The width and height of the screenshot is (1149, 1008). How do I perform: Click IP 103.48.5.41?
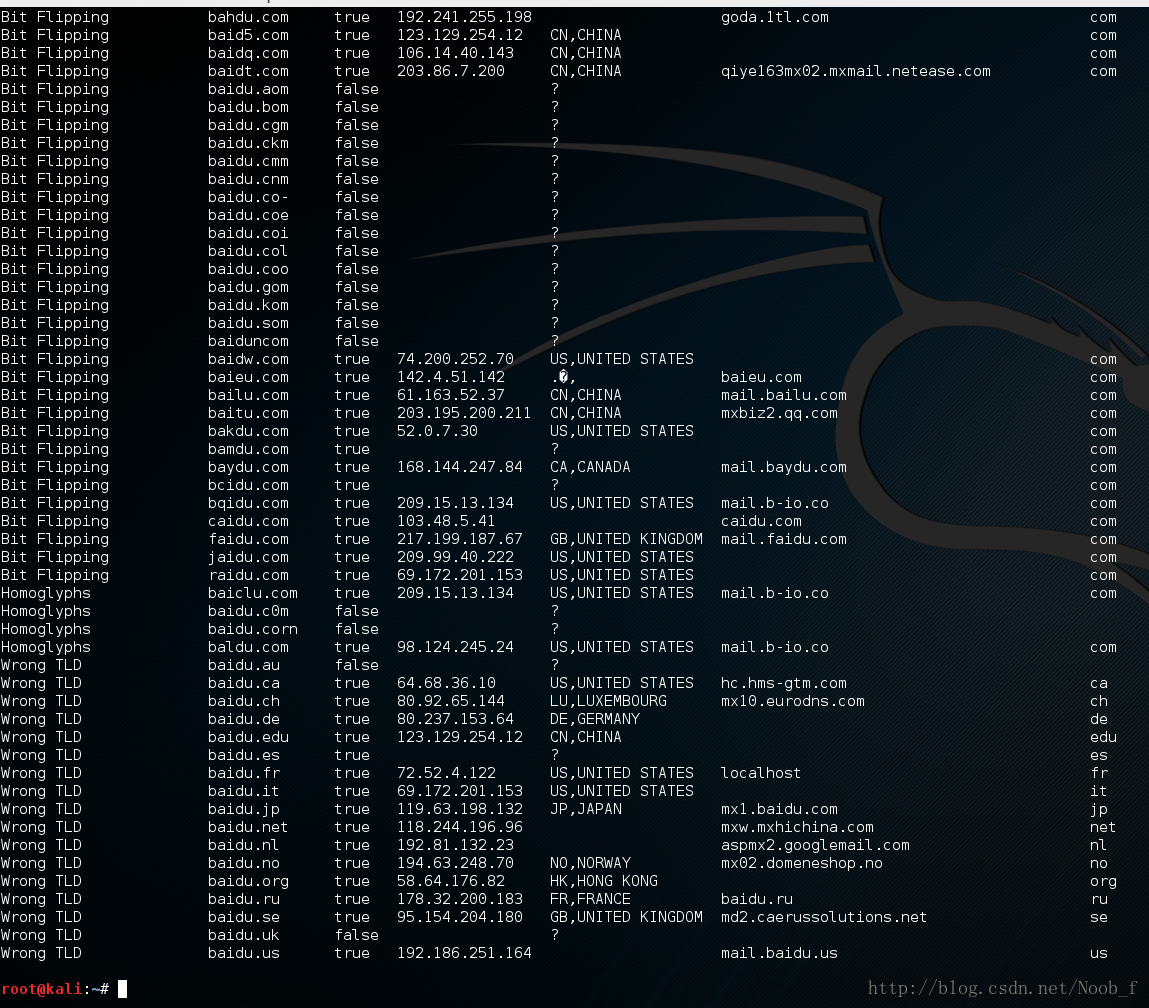446,521
